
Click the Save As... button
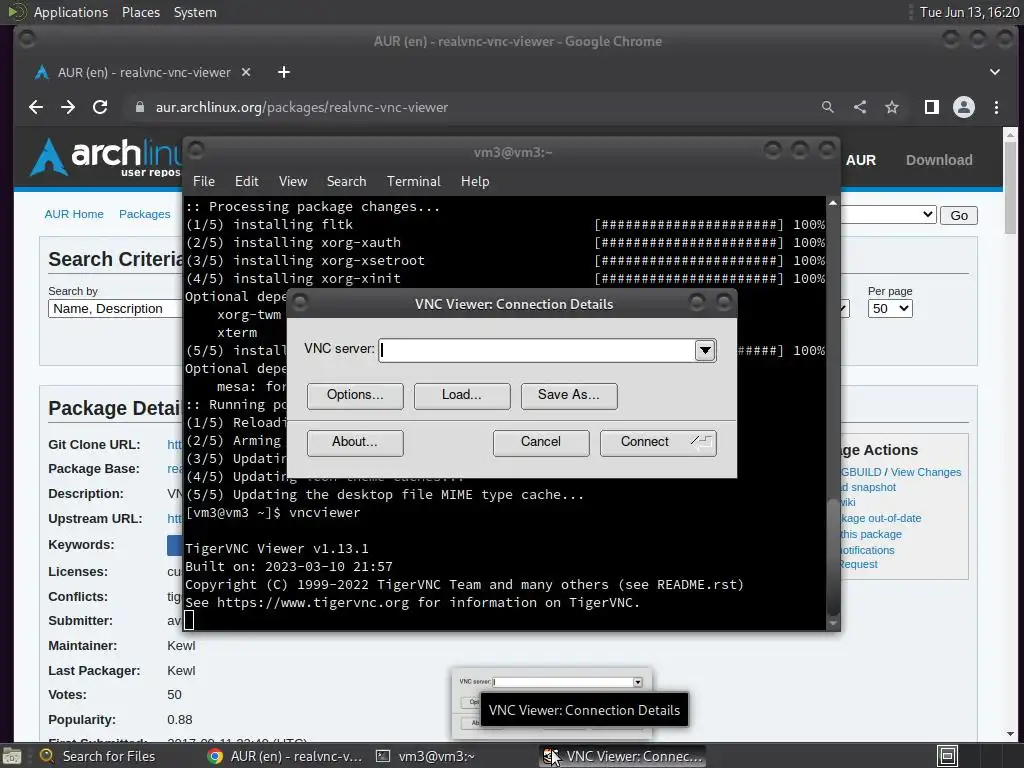pyautogui.click(x=569, y=396)
